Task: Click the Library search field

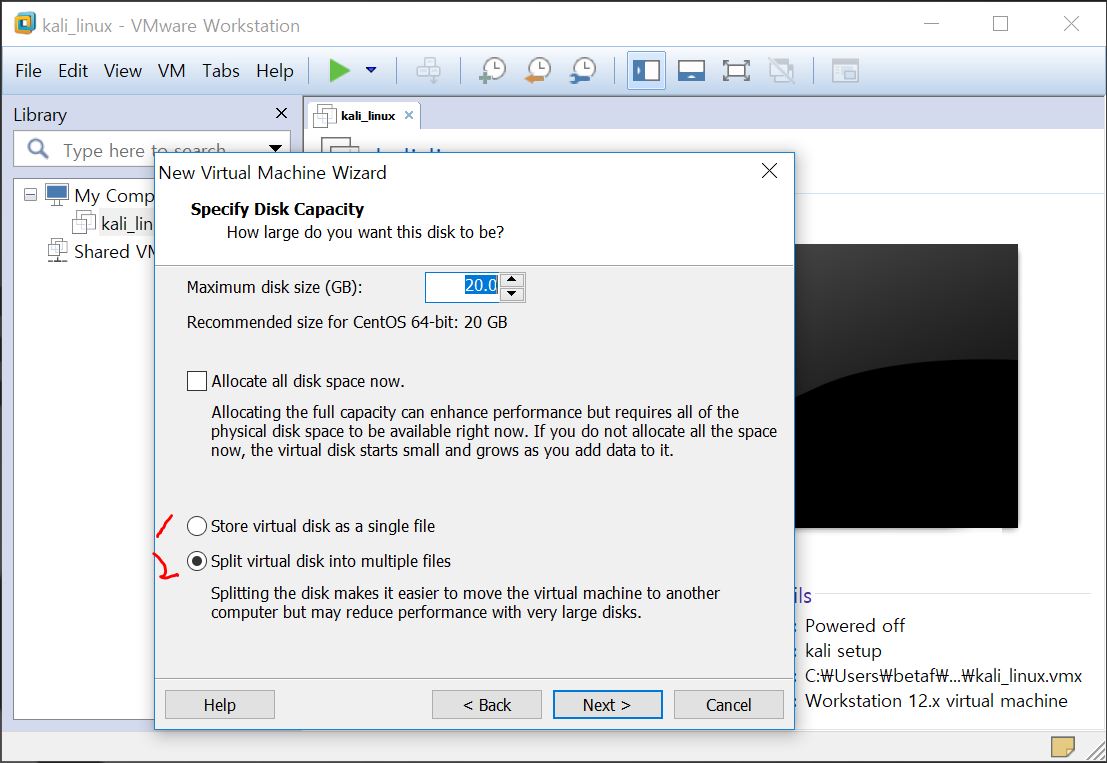Action: pos(152,149)
